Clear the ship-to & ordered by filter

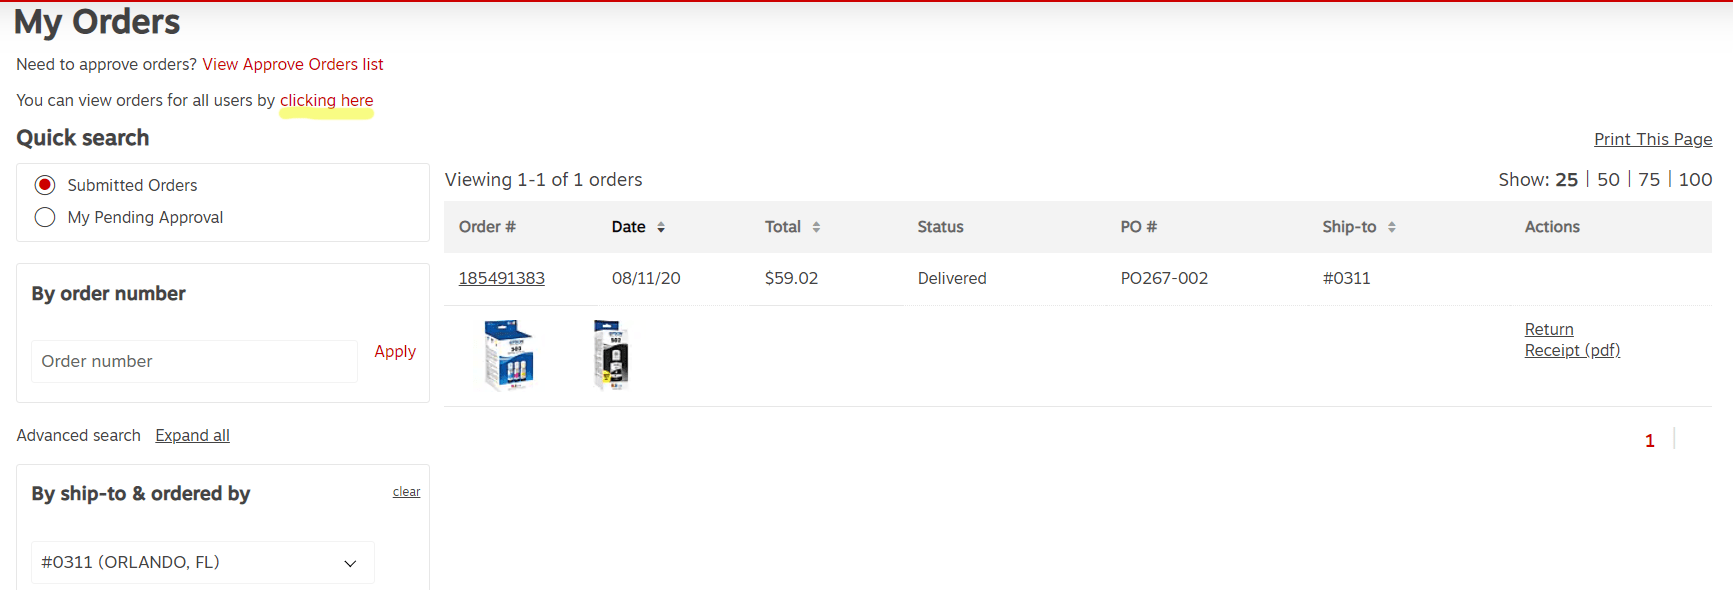406,491
